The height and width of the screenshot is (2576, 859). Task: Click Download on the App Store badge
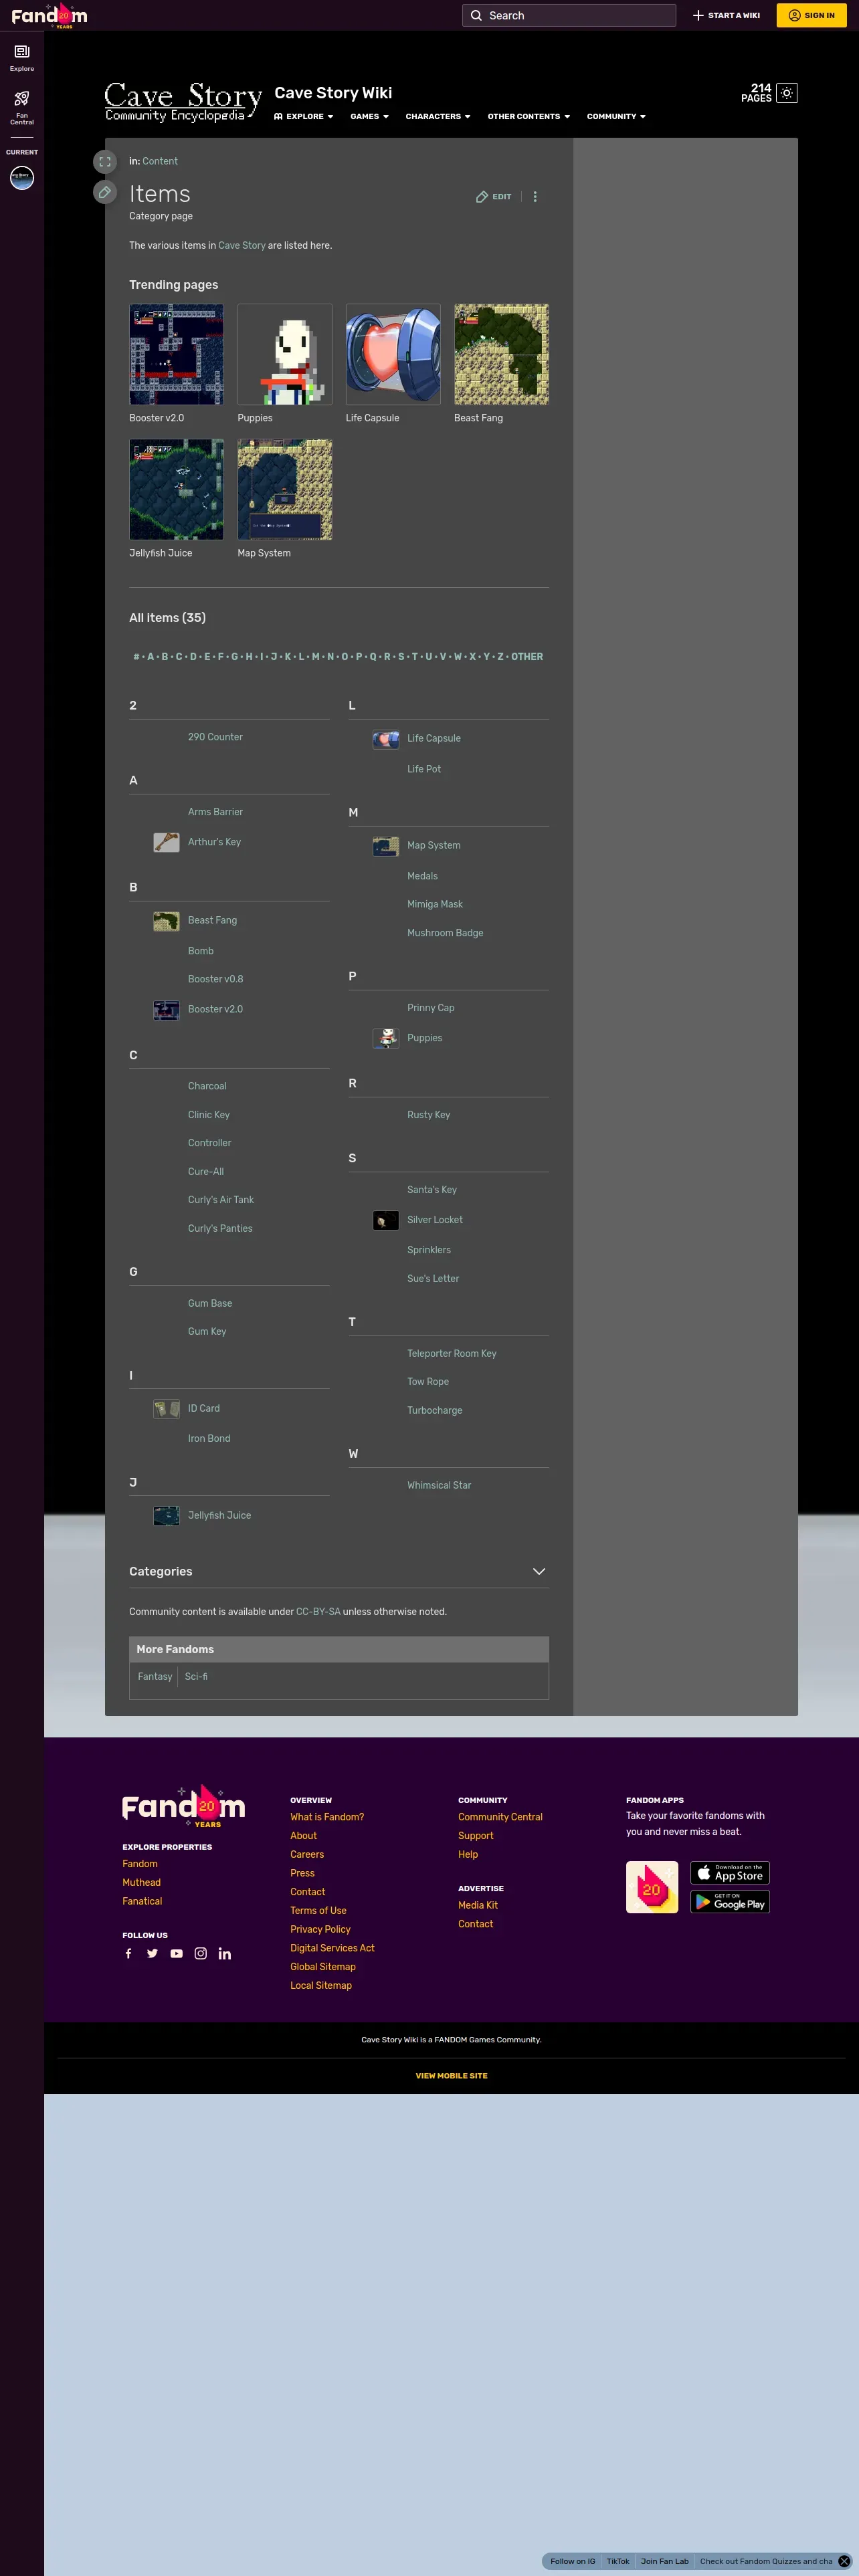click(730, 1872)
